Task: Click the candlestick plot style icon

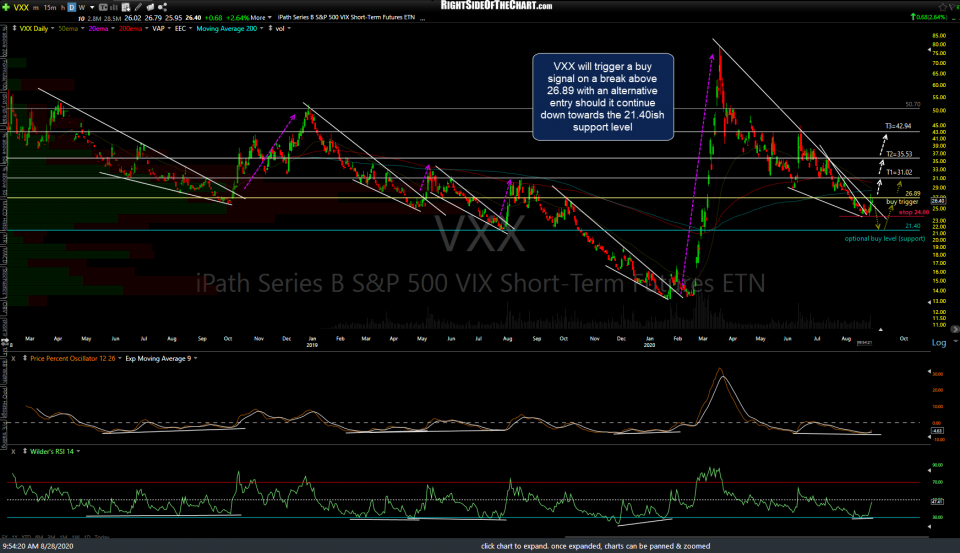Action: click(x=103, y=7)
